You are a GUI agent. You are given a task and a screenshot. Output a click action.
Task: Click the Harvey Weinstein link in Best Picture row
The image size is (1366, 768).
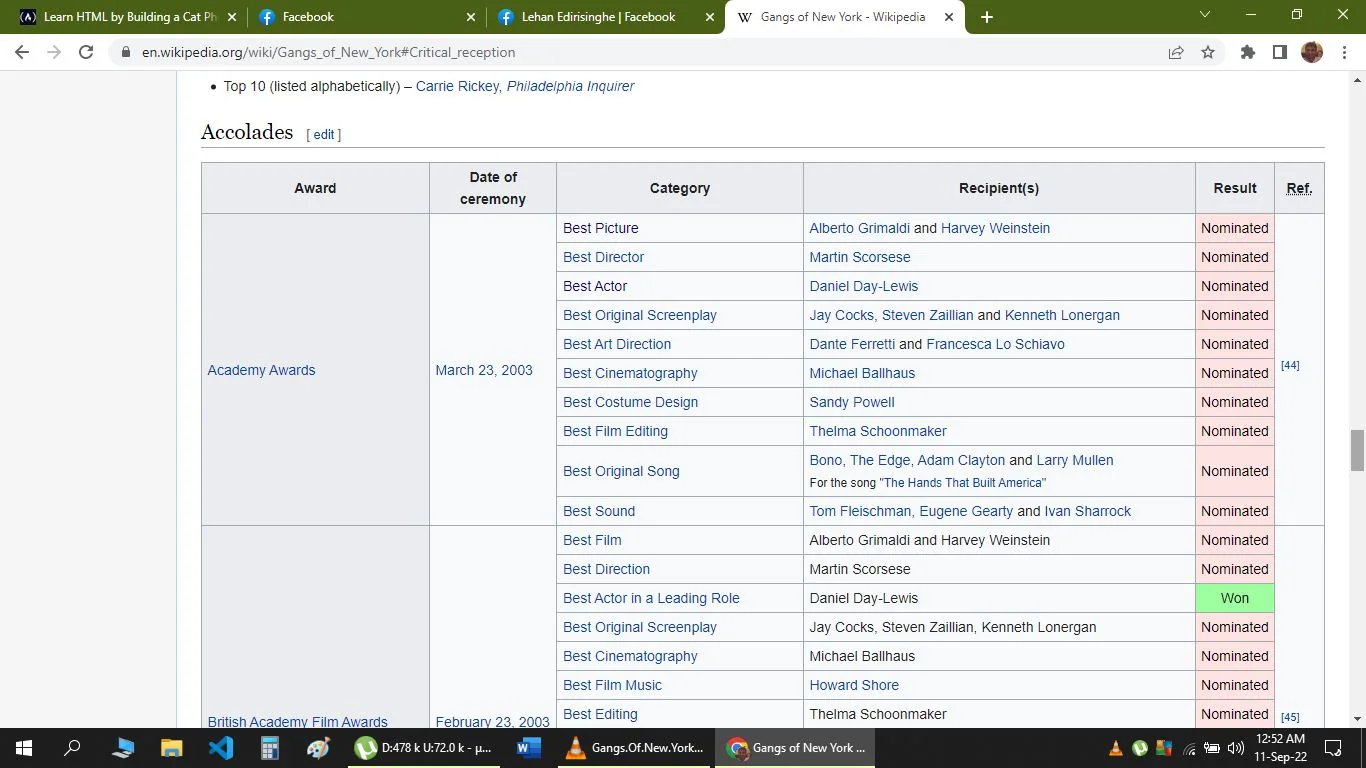995,228
